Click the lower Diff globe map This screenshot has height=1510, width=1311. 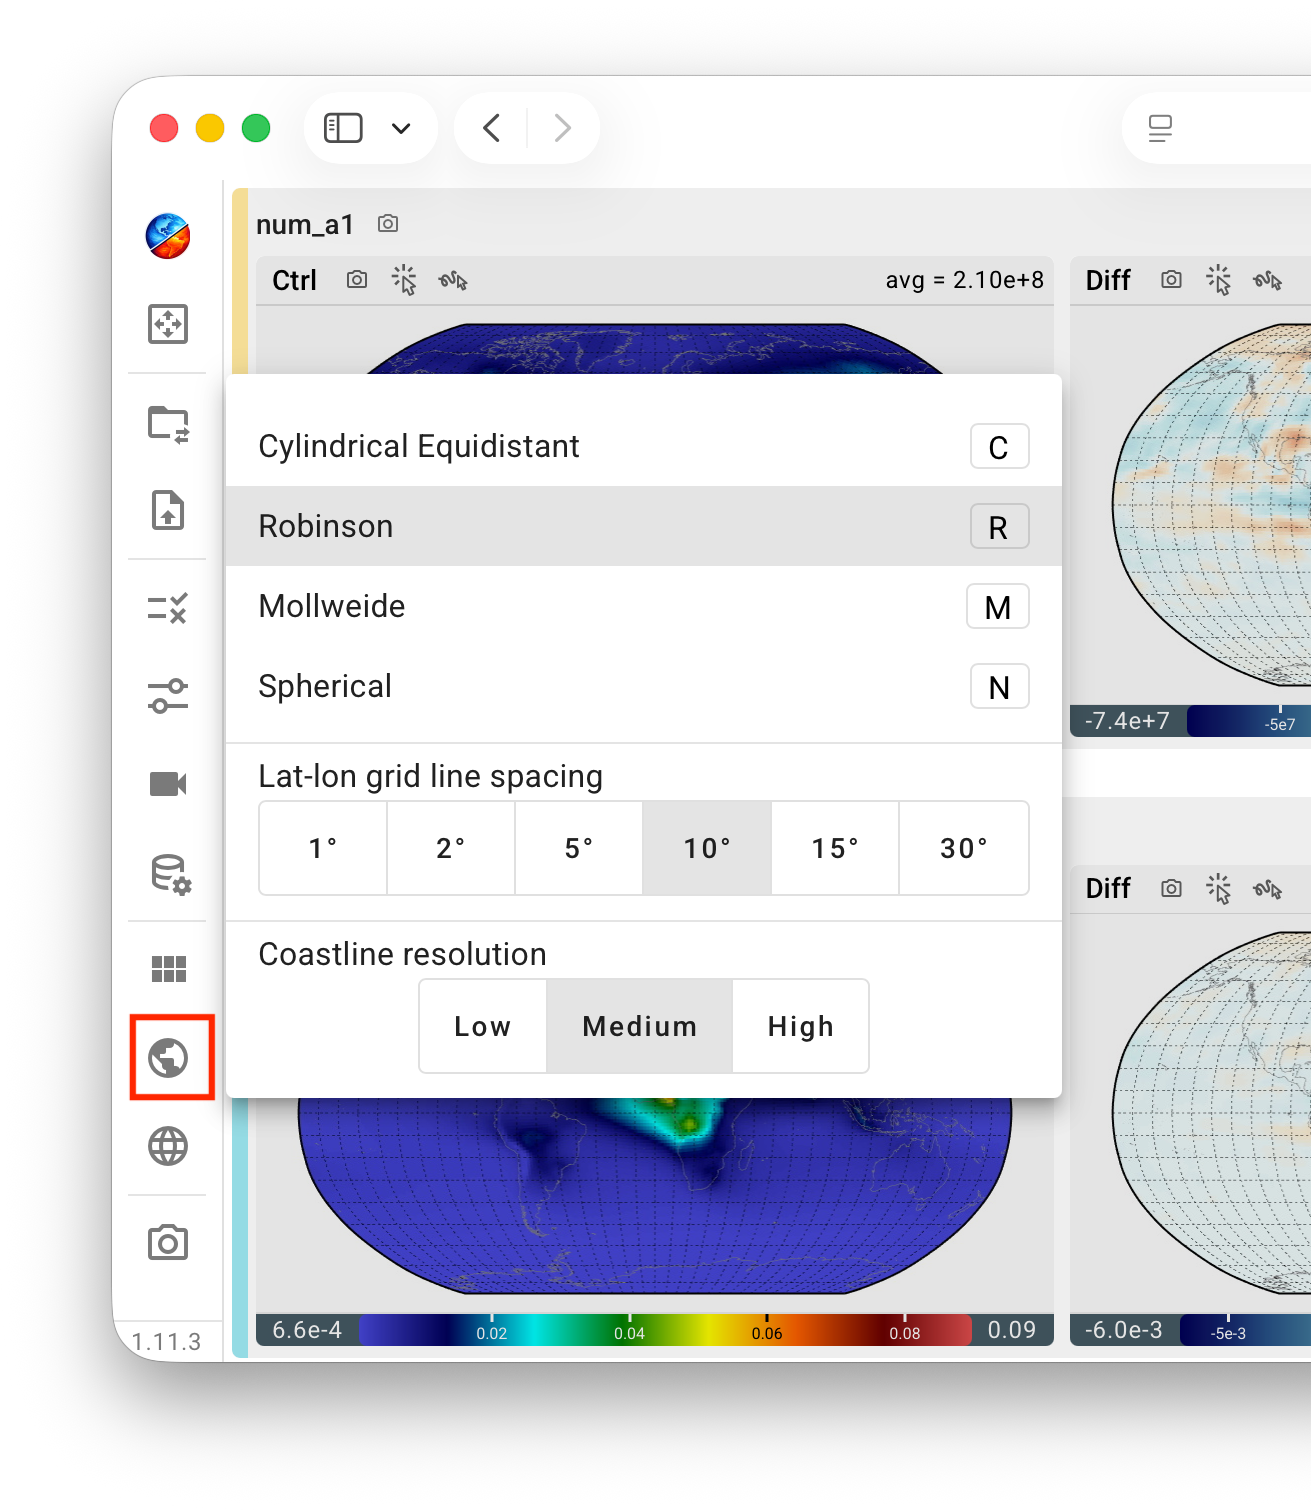click(x=1212, y=1112)
